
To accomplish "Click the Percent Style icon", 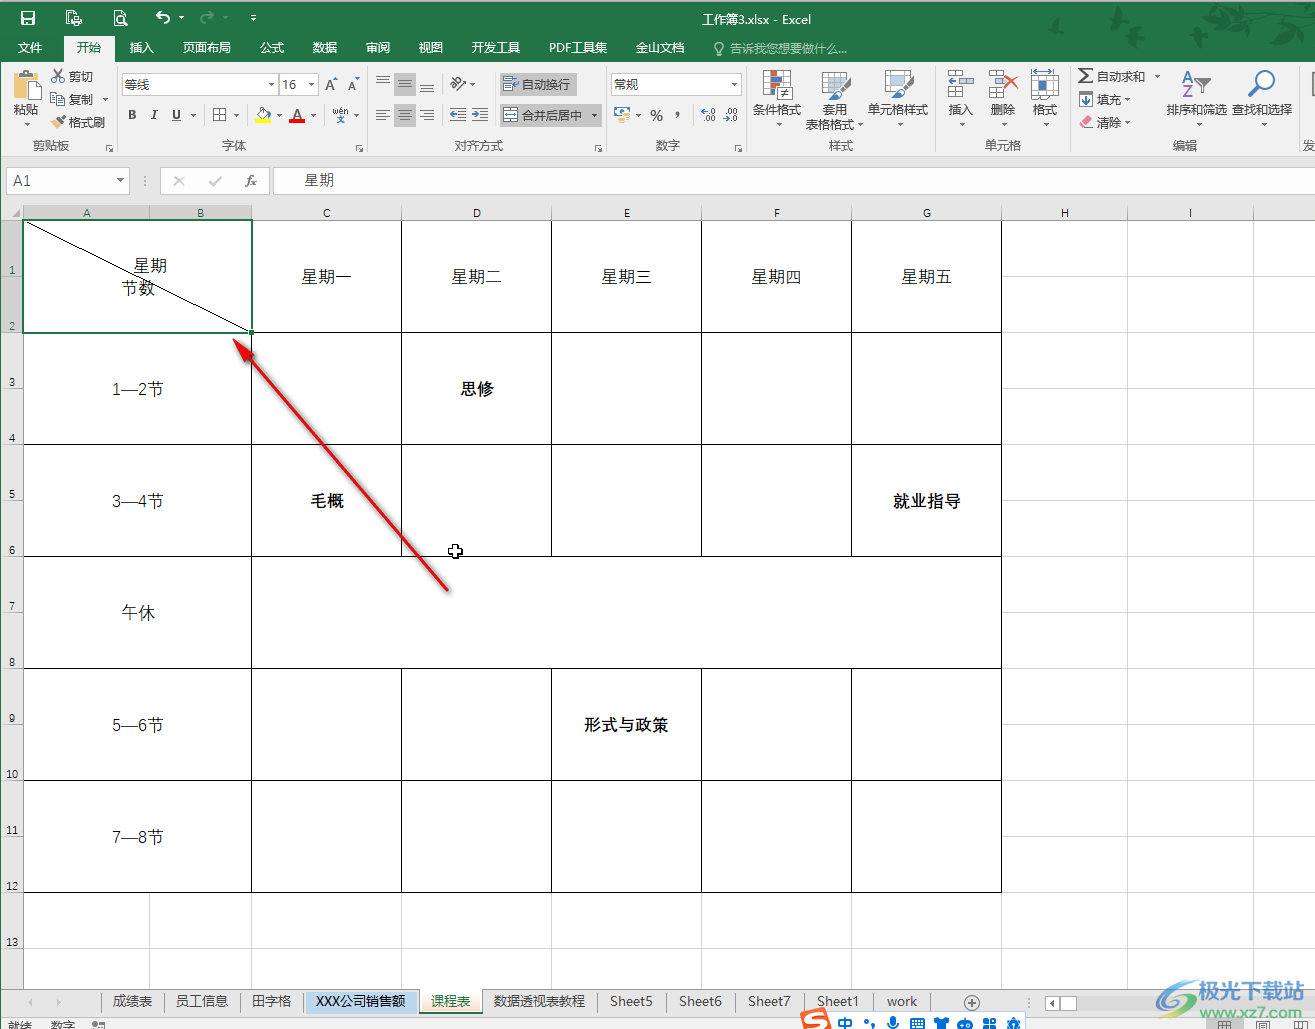I will click(656, 115).
